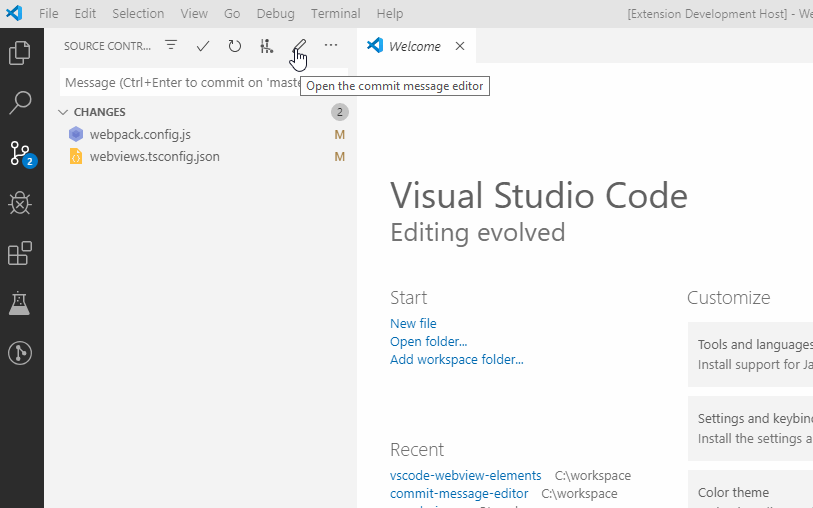This screenshot has height=508, width=813.
Task: Open the Debug view bug icon
Action: tap(20, 203)
